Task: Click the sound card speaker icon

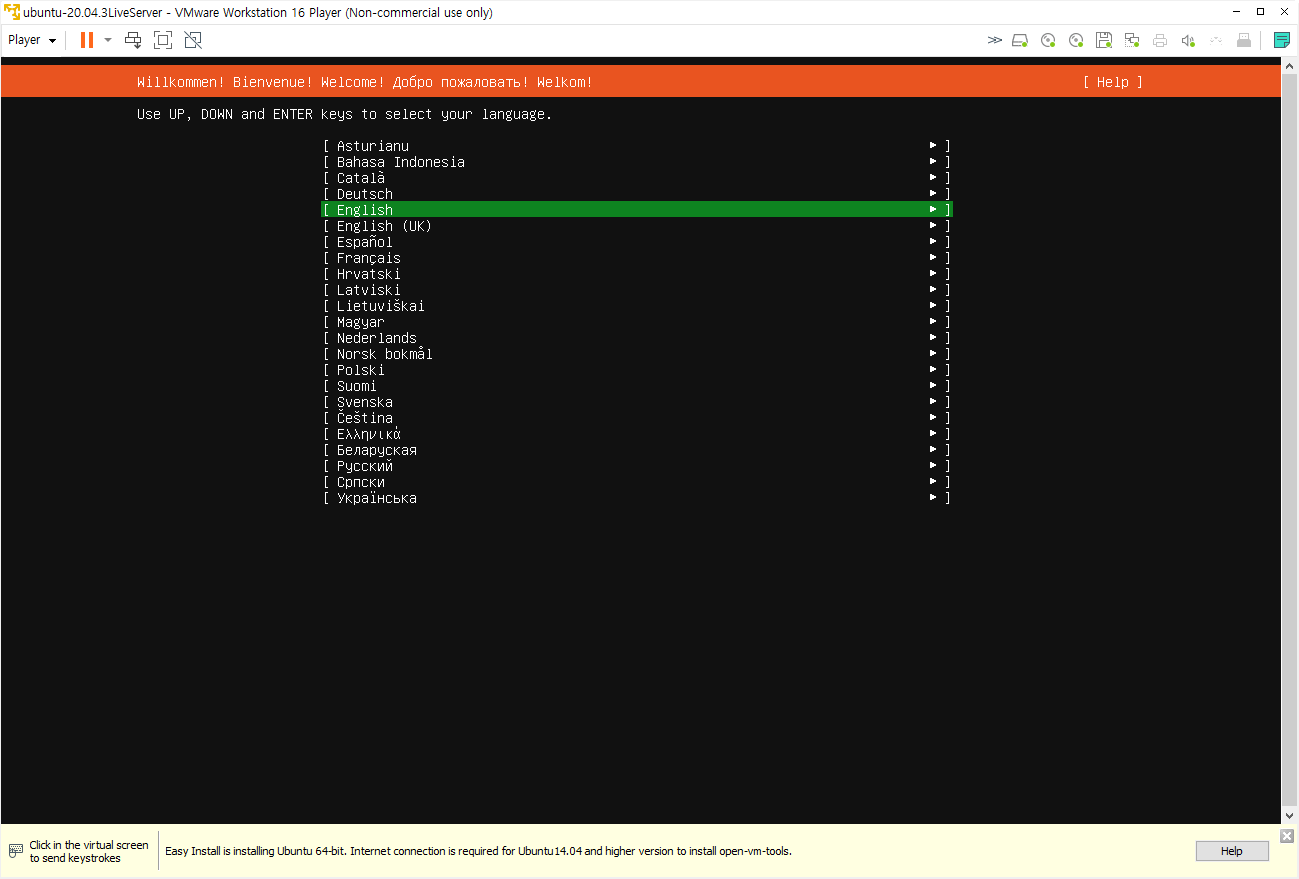Action: (x=1188, y=40)
